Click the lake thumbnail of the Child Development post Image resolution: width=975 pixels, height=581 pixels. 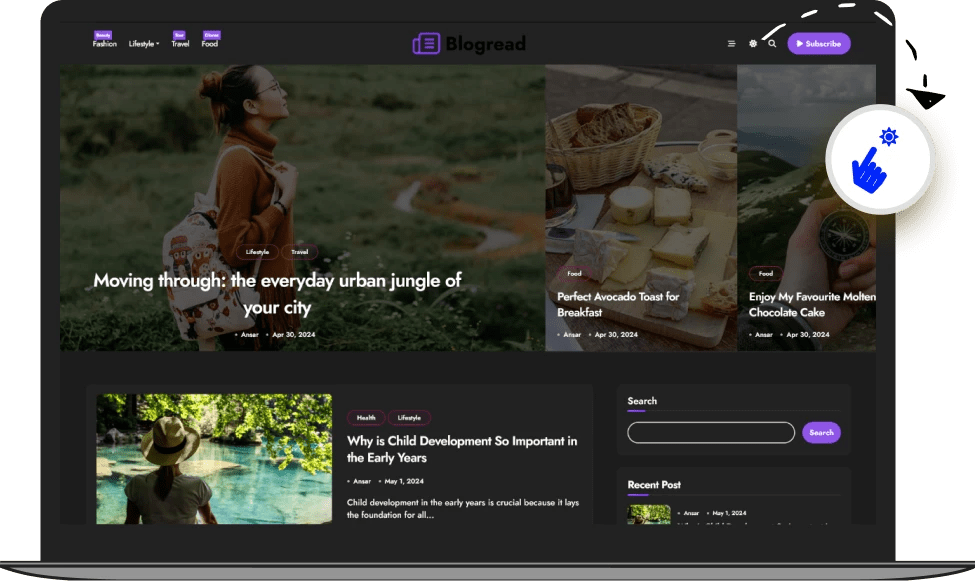pyautogui.click(x=214, y=458)
